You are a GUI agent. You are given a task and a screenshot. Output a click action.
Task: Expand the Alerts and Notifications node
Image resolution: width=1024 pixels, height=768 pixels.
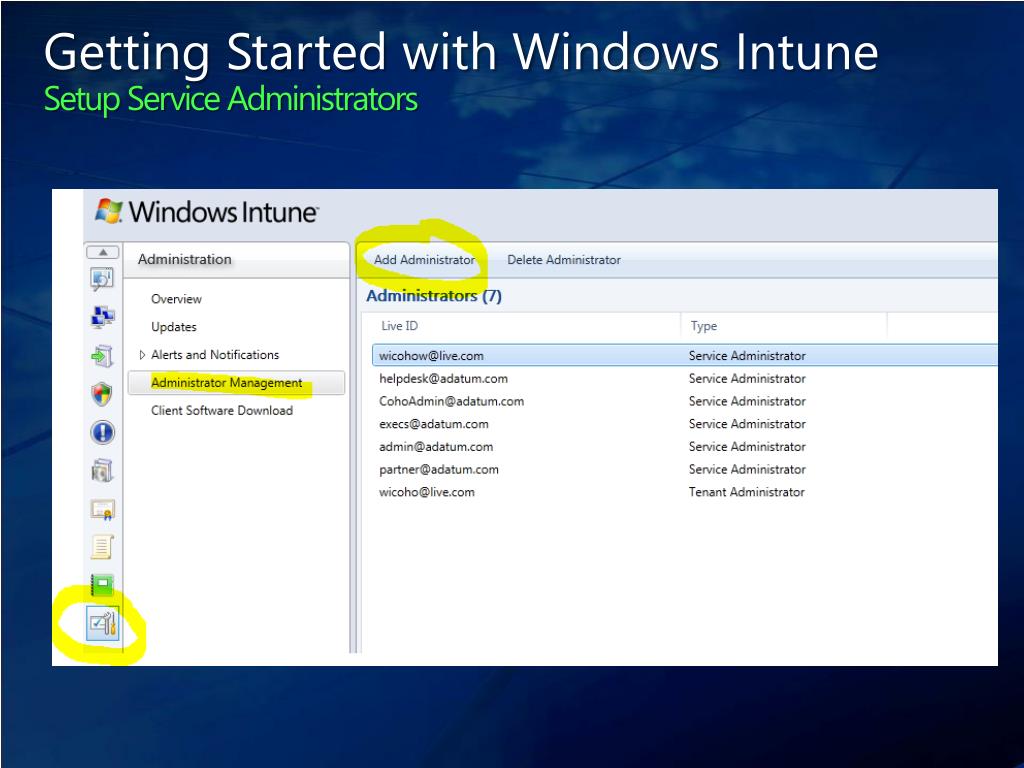(142, 355)
